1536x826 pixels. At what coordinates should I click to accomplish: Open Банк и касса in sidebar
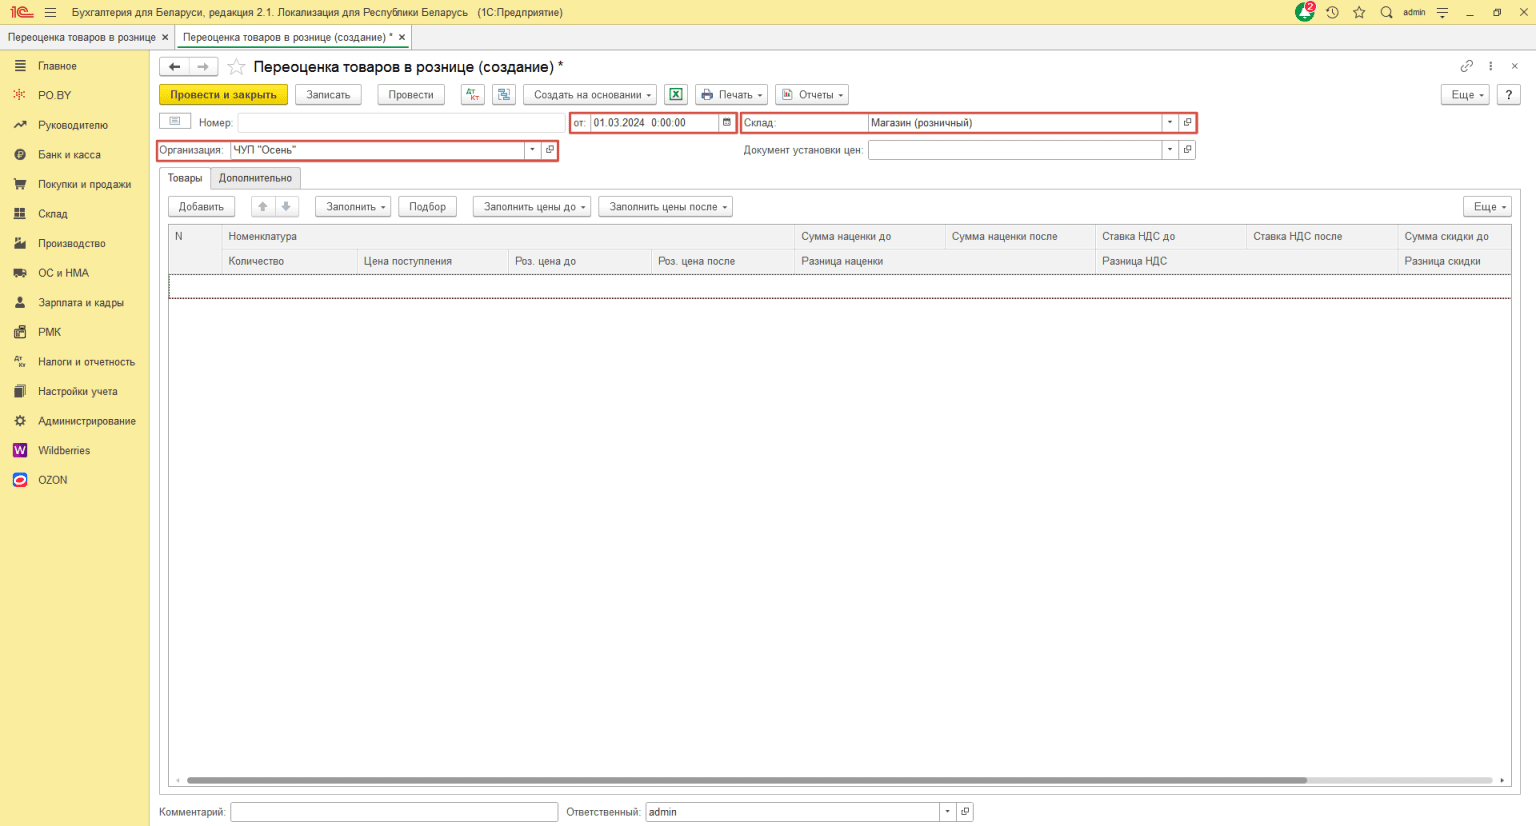[x=69, y=155]
